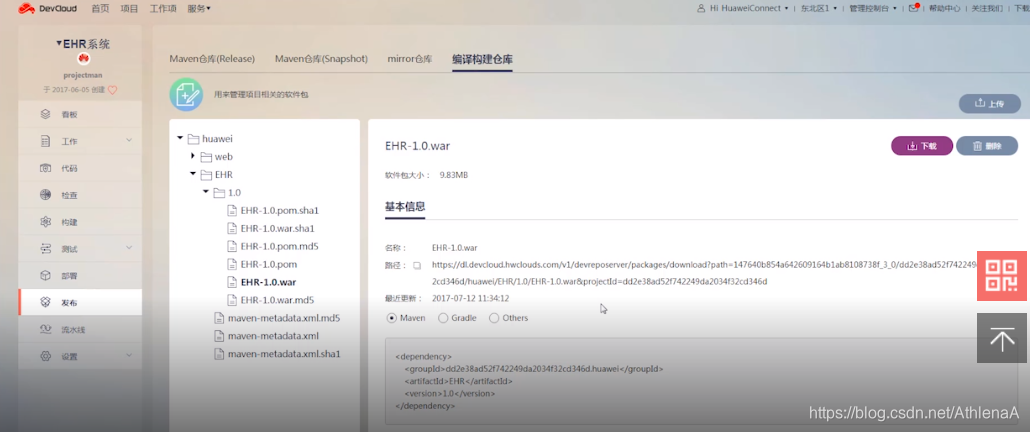The height and width of the screenshot is (432, 1030).
Task: Click the Huawei project avatar icon
Action: tap(83, 59)
